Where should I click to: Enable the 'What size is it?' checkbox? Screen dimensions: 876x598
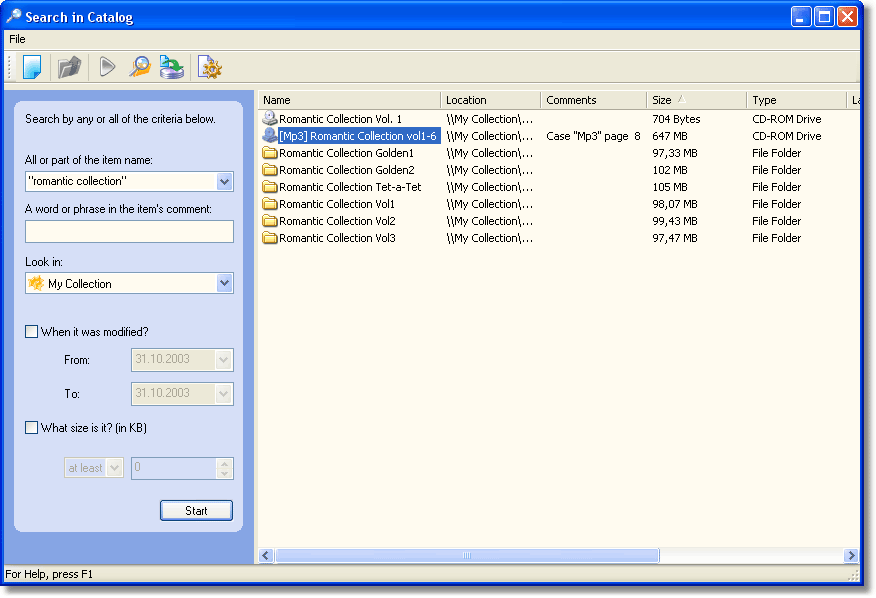click(32, 428)
